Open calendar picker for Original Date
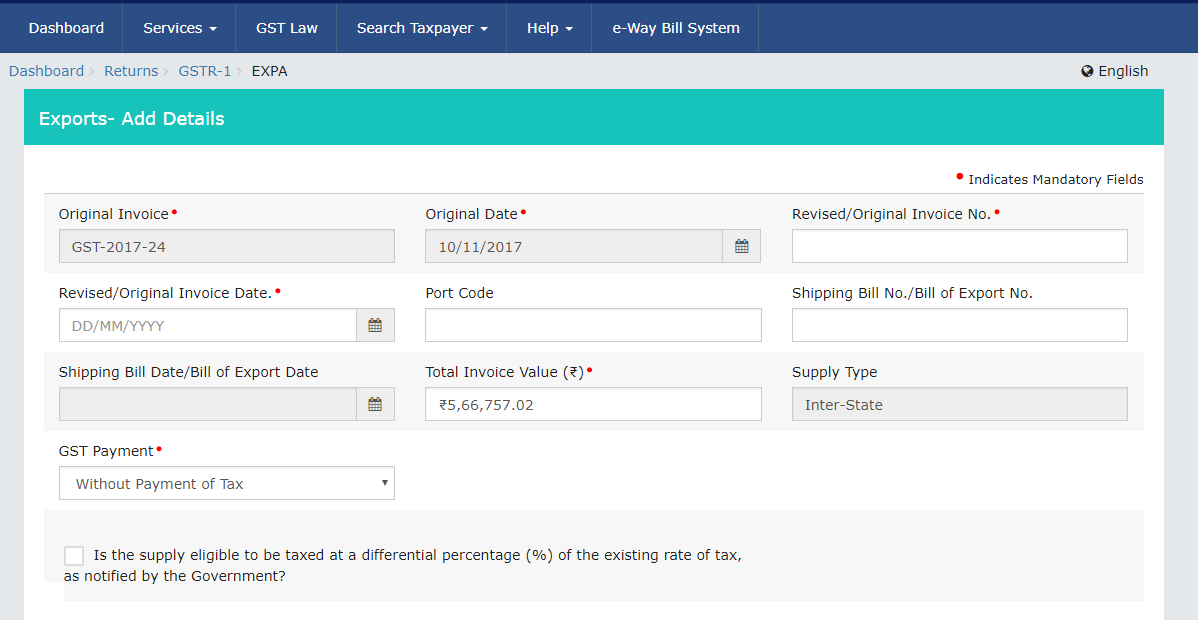 pos(741,246)
